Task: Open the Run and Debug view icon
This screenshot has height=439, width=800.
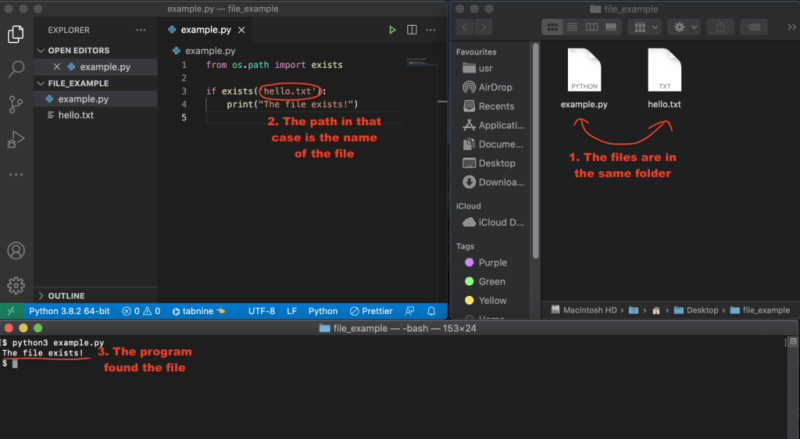Action: point(16,139)
